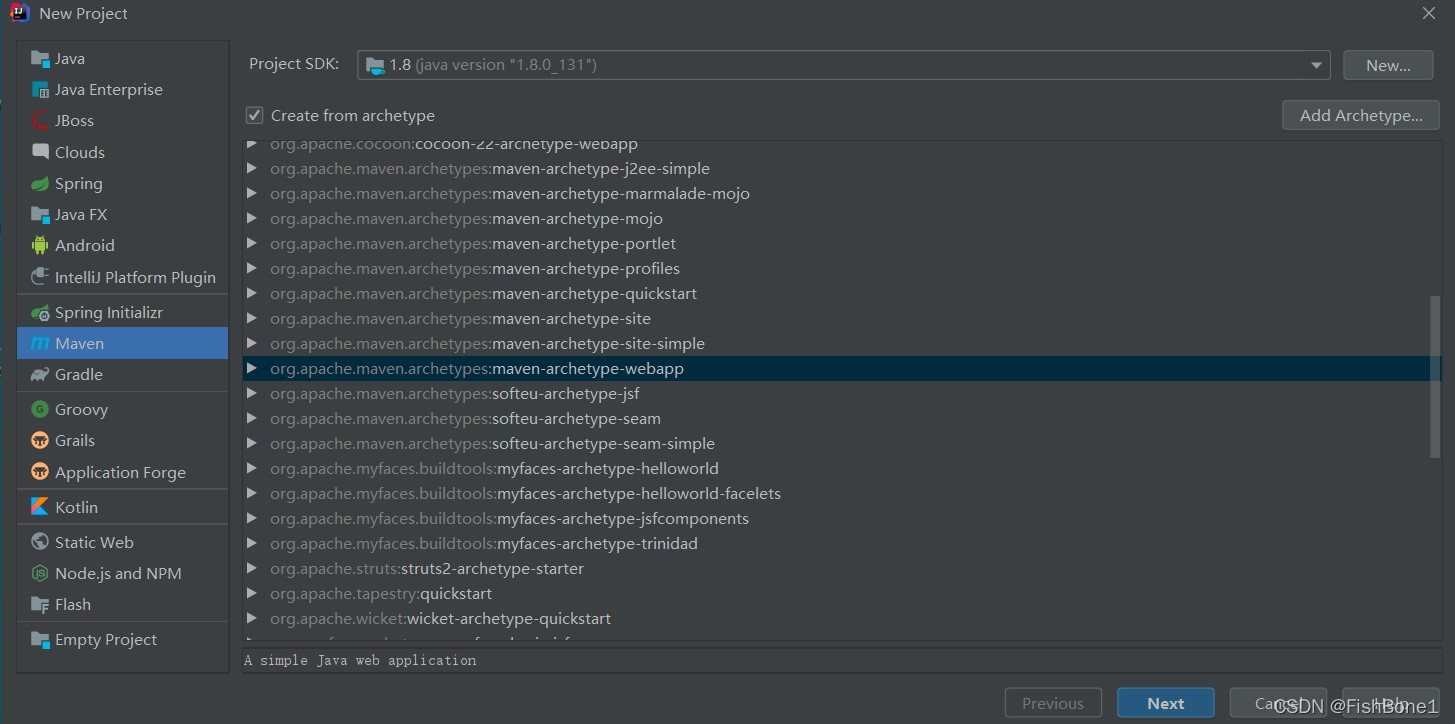
Task: Select myfaces-archetype-trinidad row
Action: point(842,544)
